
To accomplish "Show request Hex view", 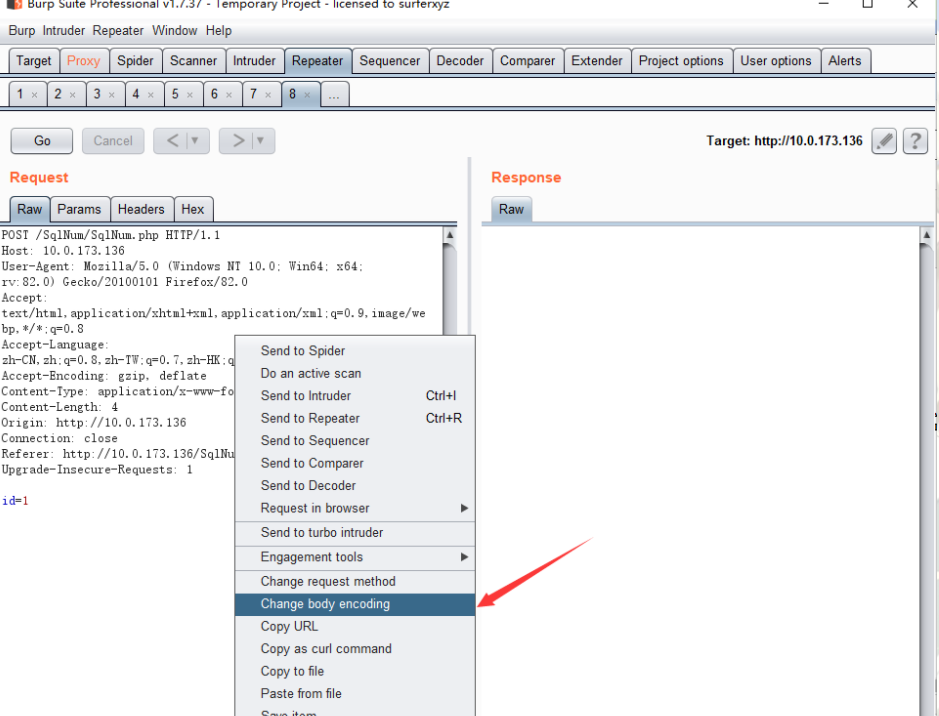I will pos(193,210).
